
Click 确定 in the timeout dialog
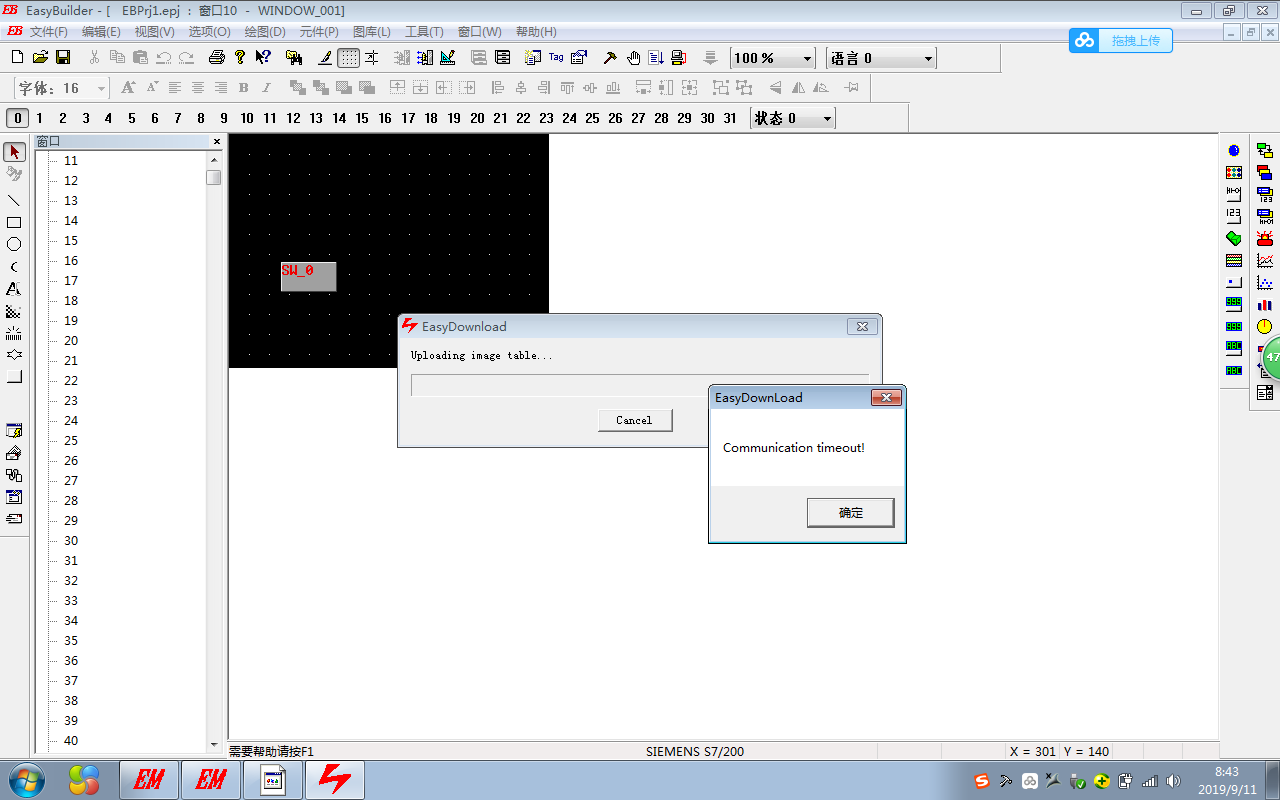(850, 513)
